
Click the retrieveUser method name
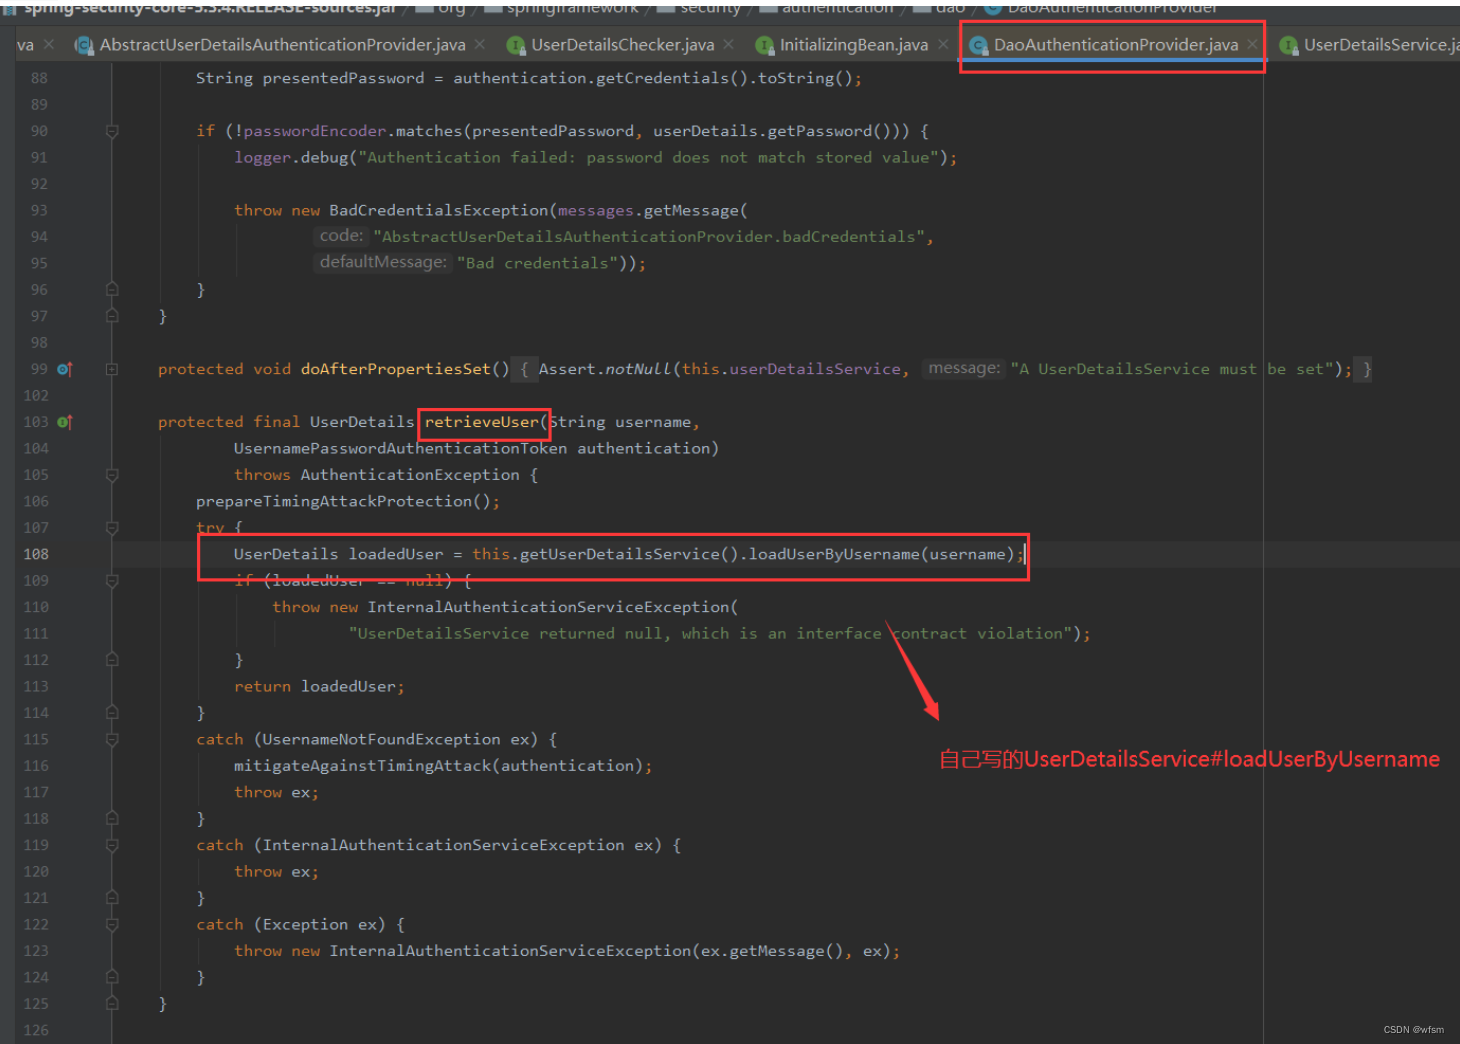pos(481,422)
